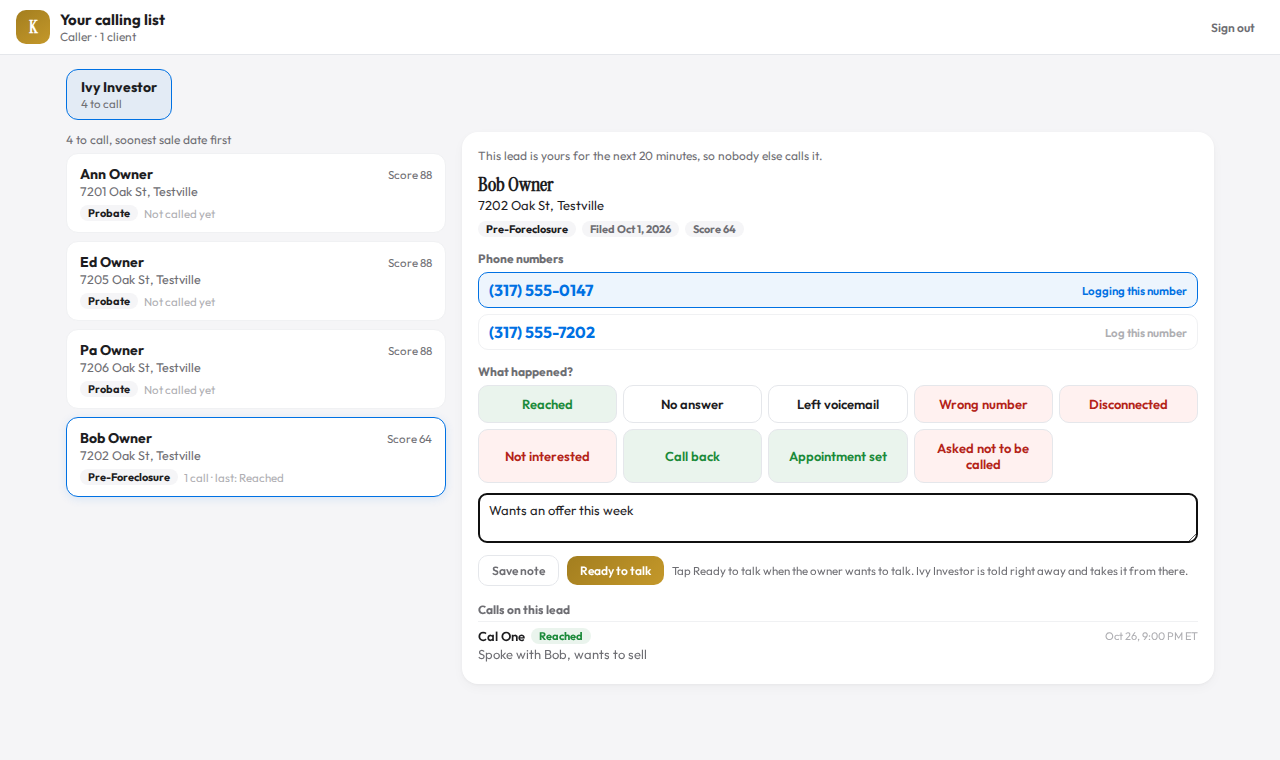Call phone number (317) 555-7202

pos(542,333)
